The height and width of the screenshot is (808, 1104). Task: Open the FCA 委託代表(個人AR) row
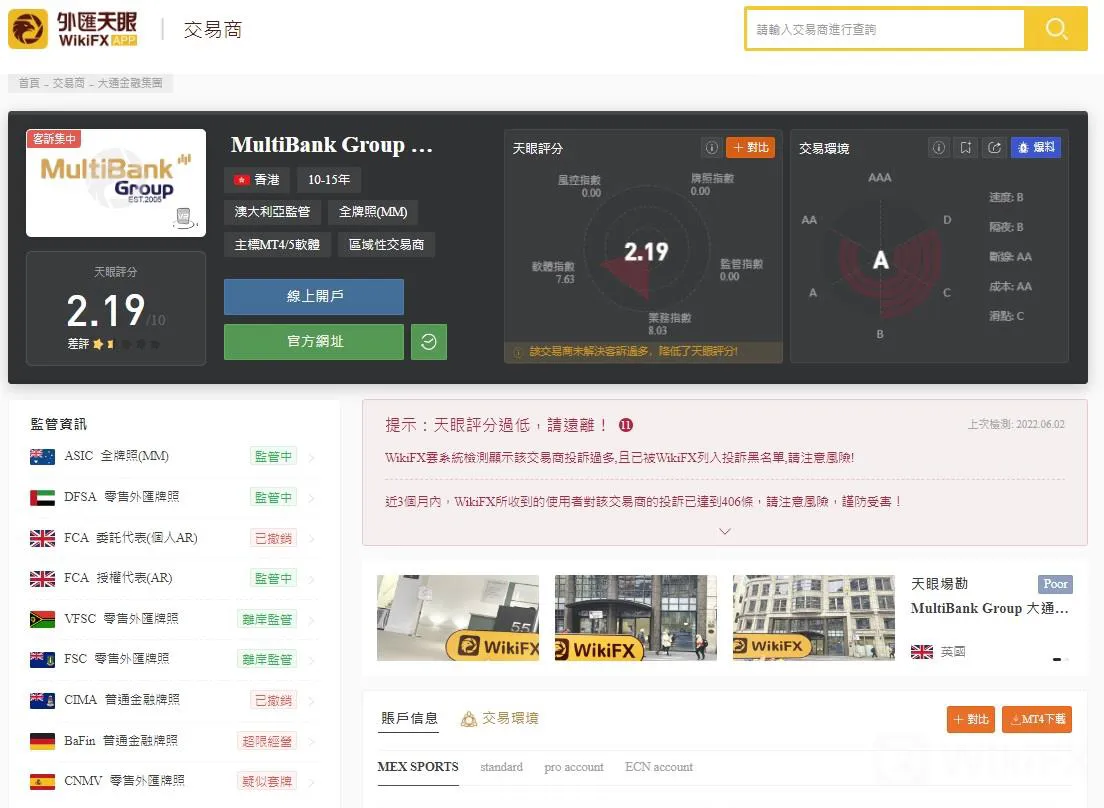click(x=173, y=538)
